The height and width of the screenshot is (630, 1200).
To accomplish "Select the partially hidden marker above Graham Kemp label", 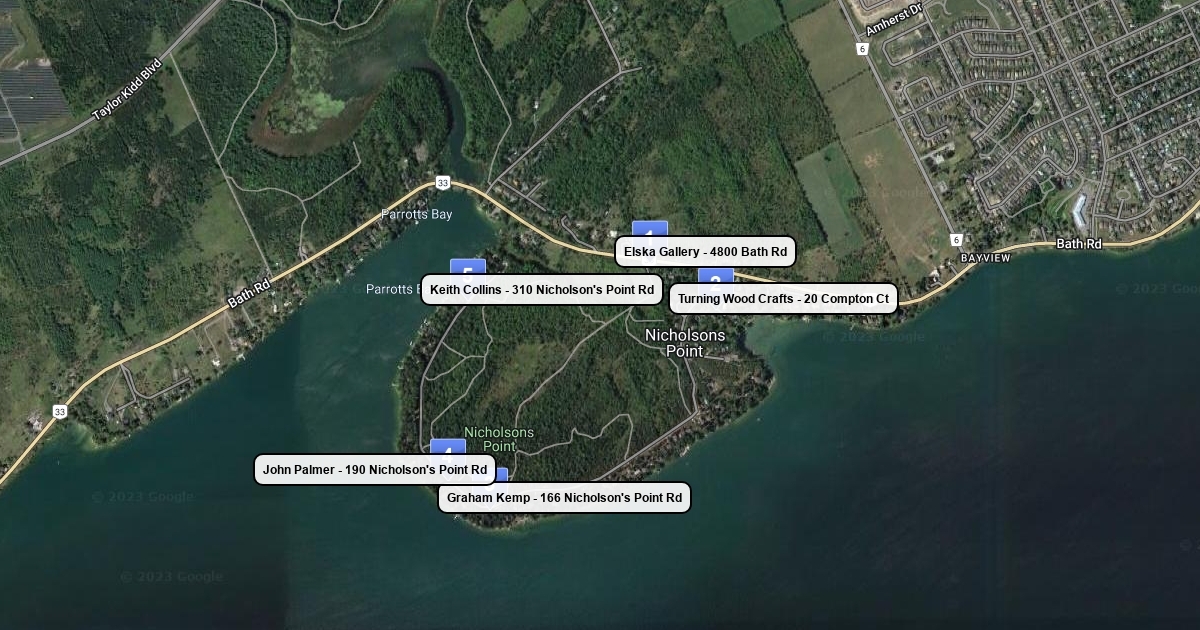I will coord(500,475).
